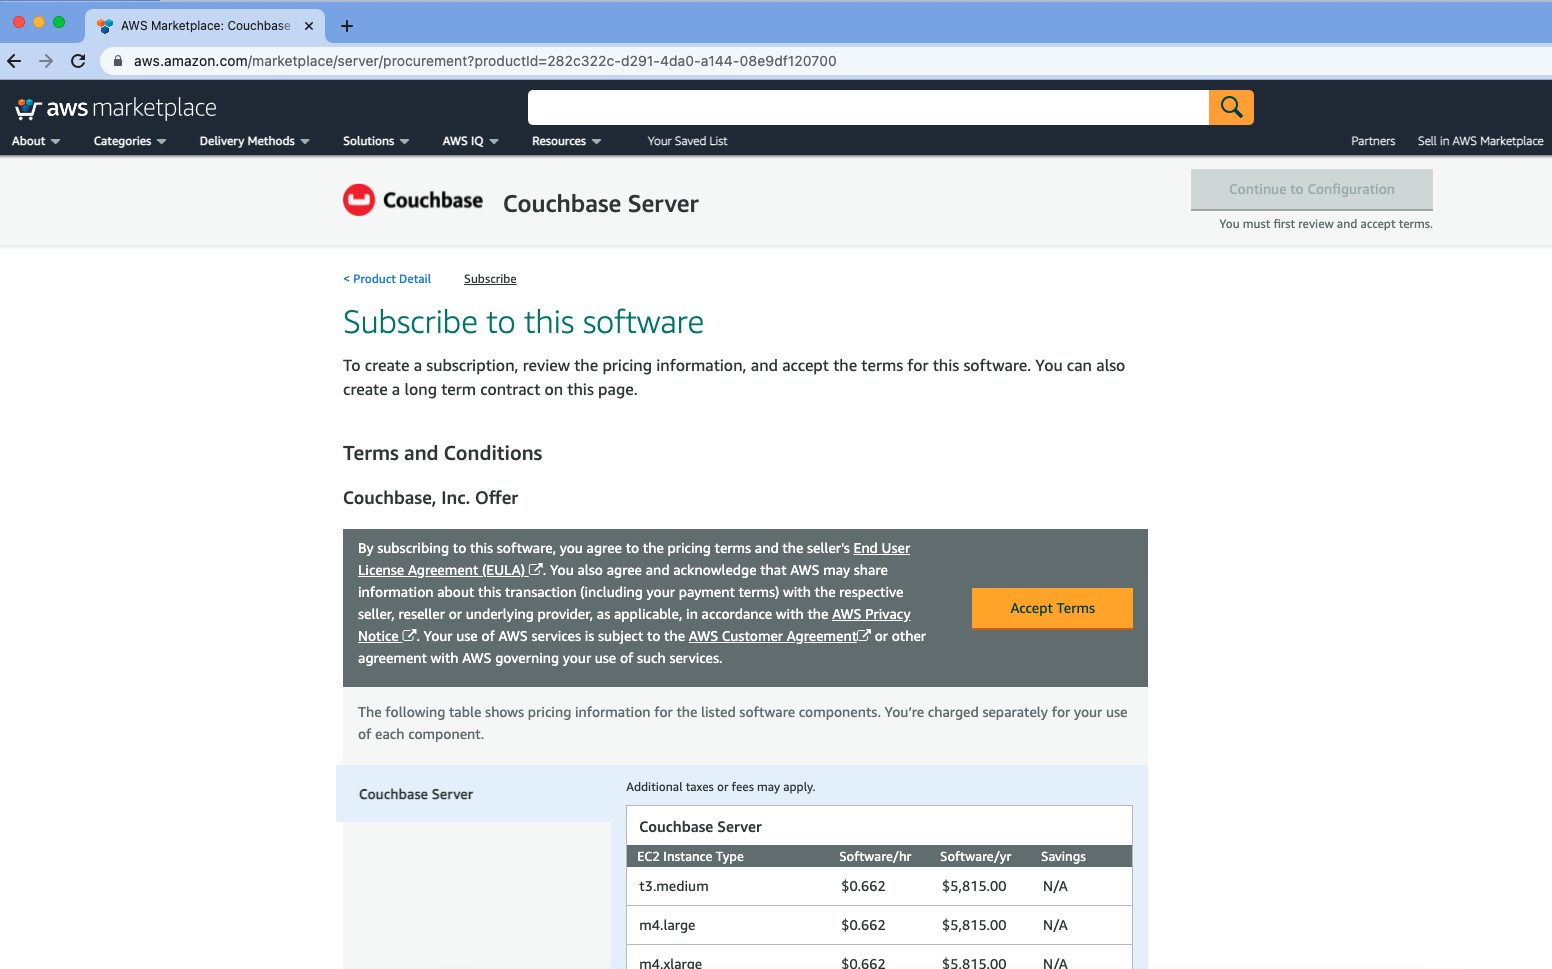The image size is (1552, 969).
Task: Click inside the marketplace search field
Action: click(x=868, y=107)
